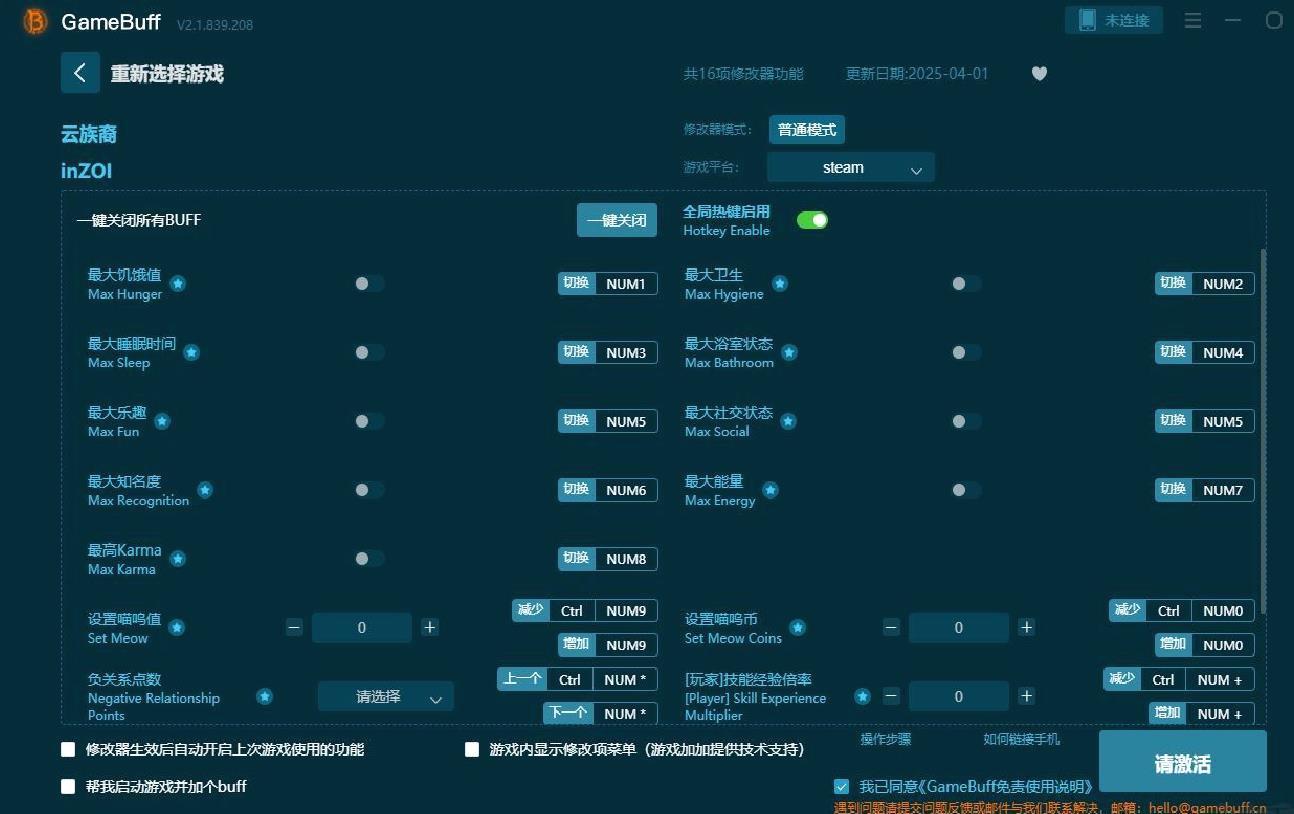Screen dimensions: 1294x814
Task: Enable the Max Energy toggle
Action: pos(966,490)
